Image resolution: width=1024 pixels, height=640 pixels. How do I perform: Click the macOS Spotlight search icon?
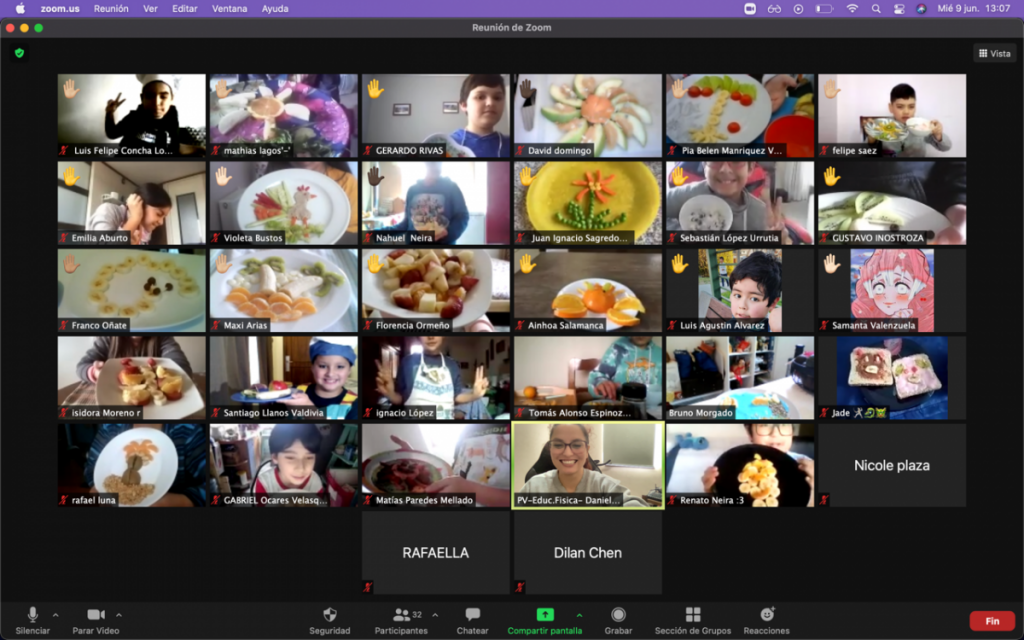(x=876, y=8)
